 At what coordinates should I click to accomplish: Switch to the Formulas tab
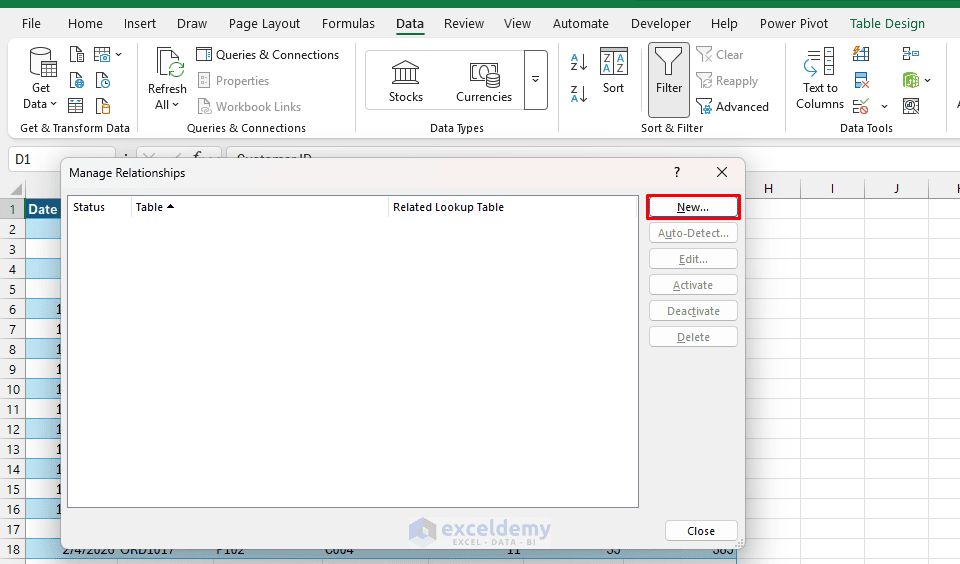coord(348,23)
